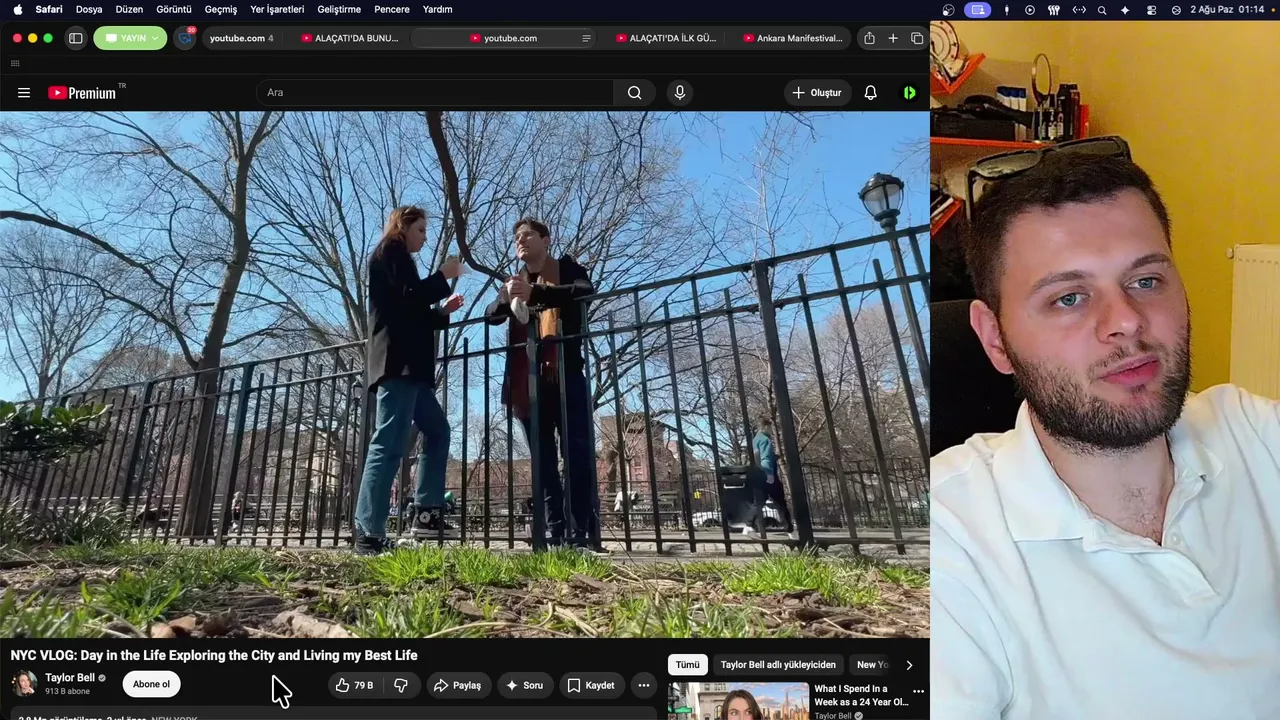Click the screen sharing menu bar icon
1280x720 pixels.
point(977,10)
